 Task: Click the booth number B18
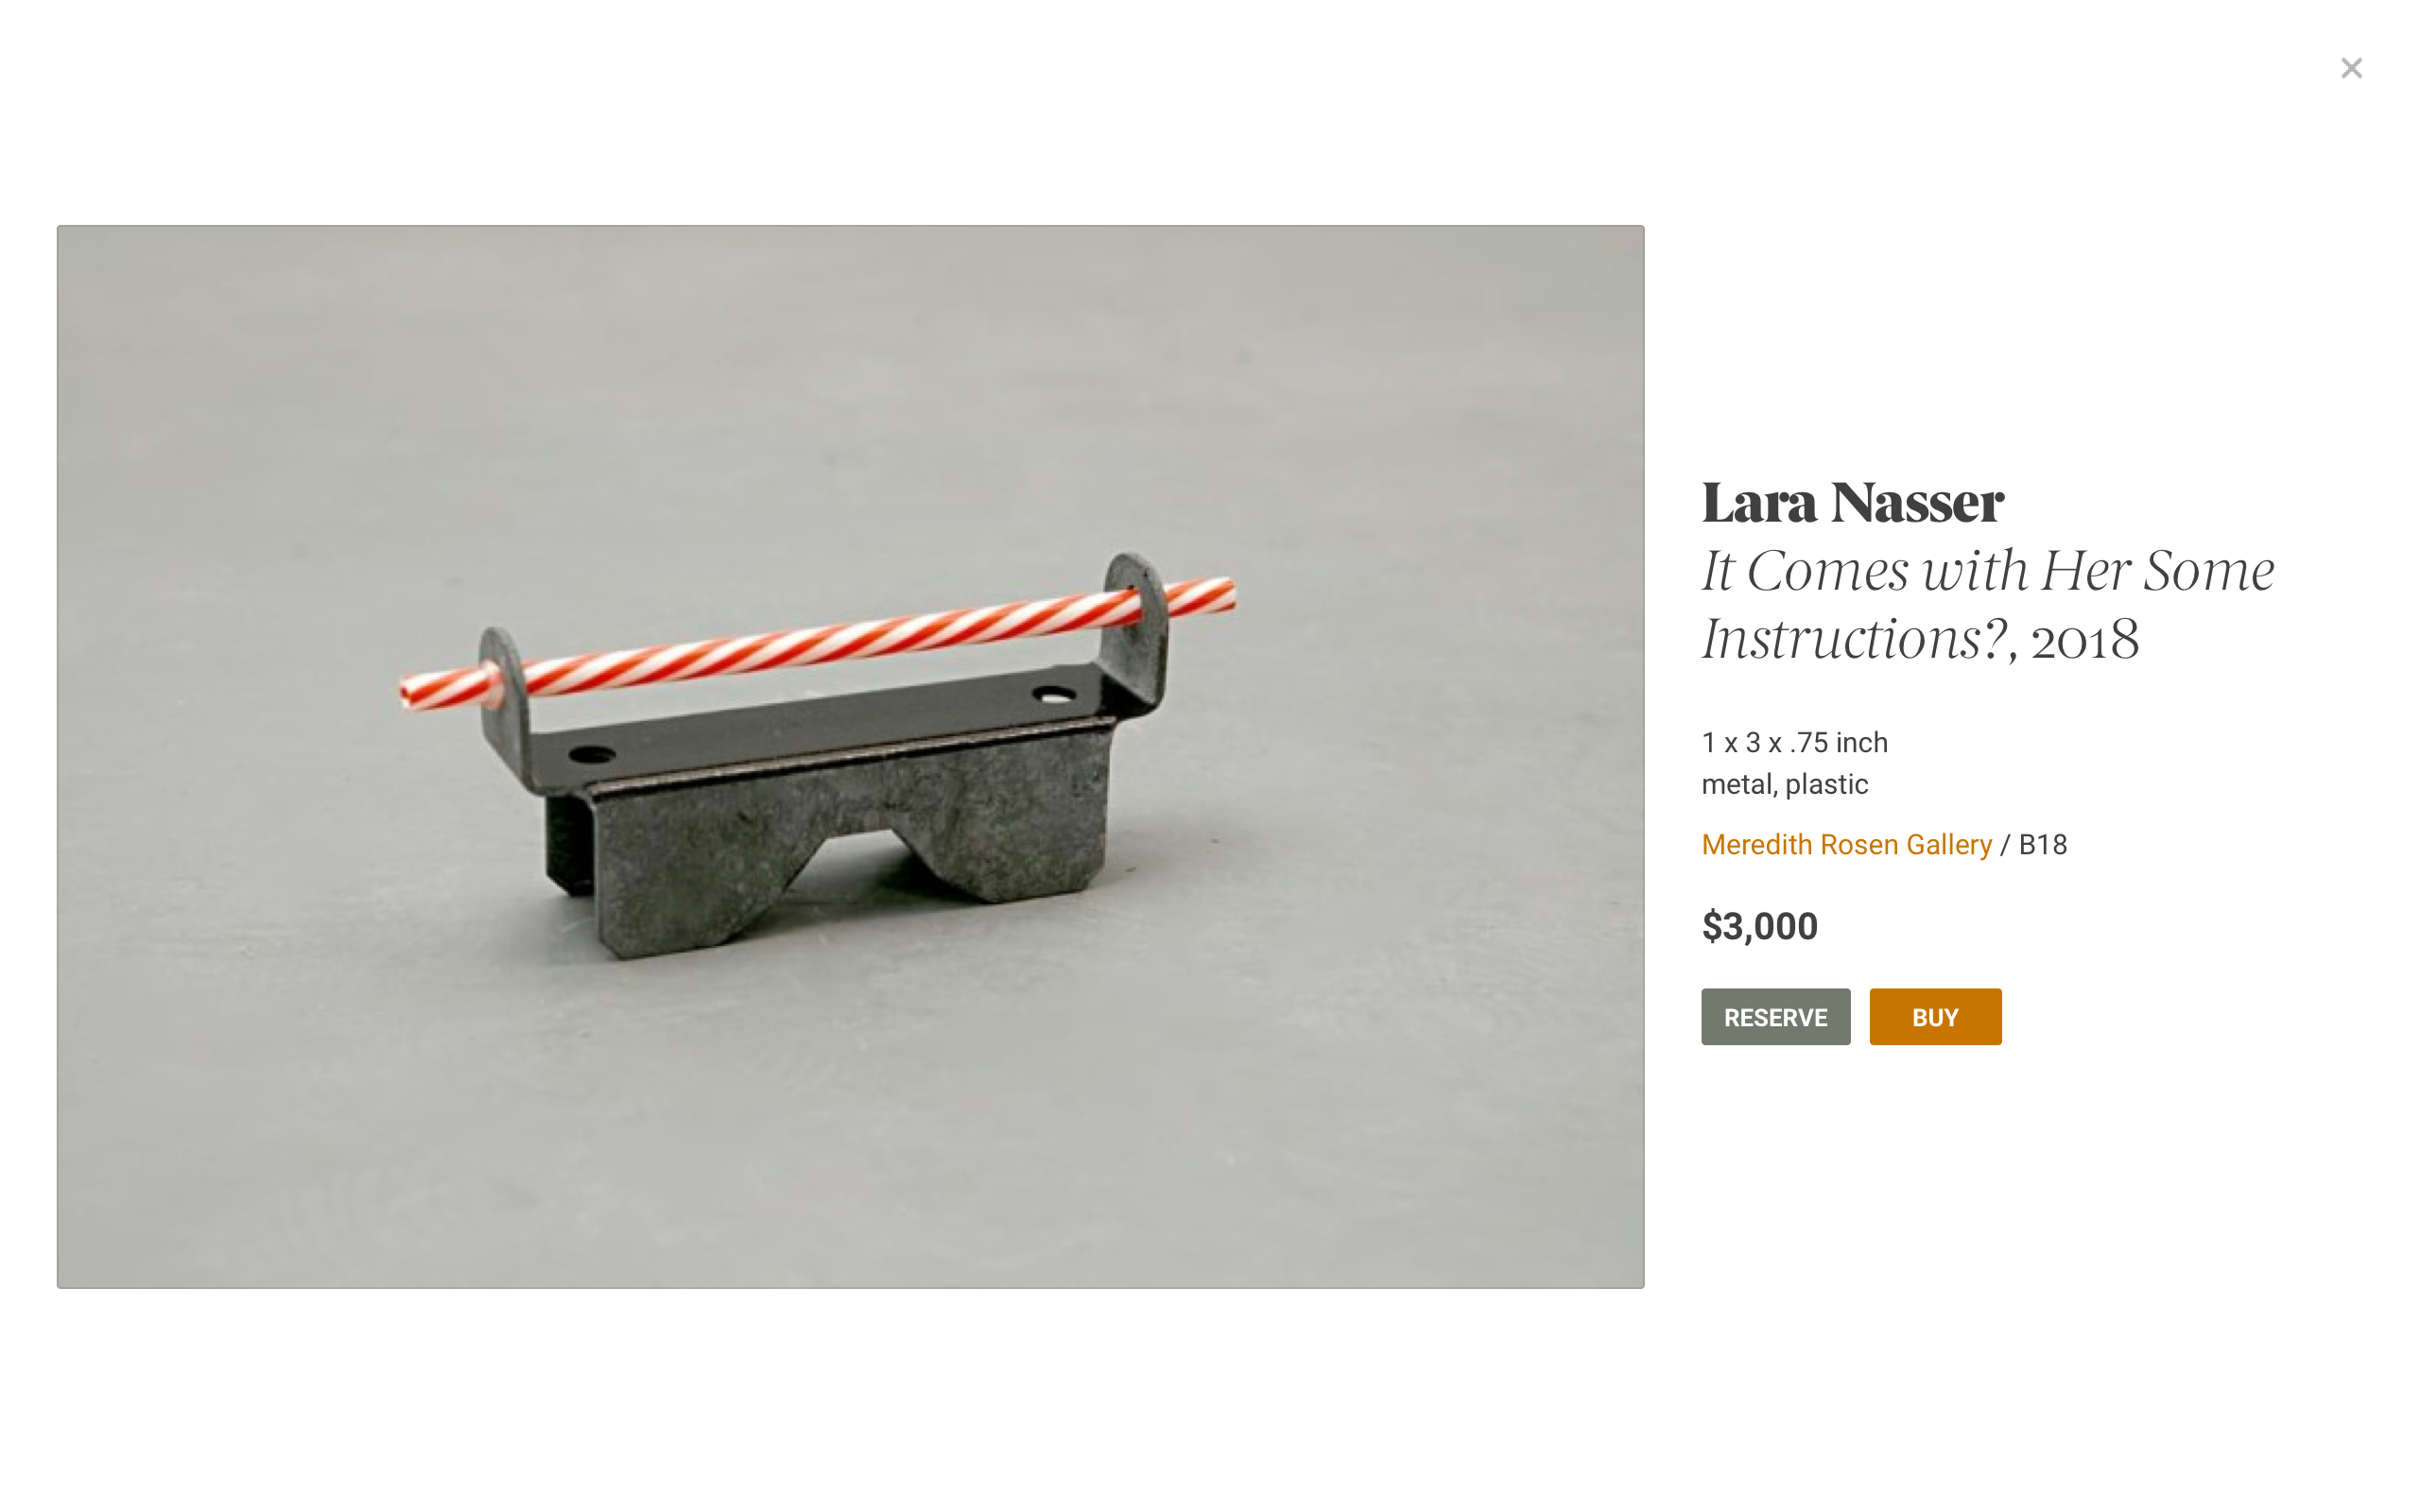click(2043, 844)
